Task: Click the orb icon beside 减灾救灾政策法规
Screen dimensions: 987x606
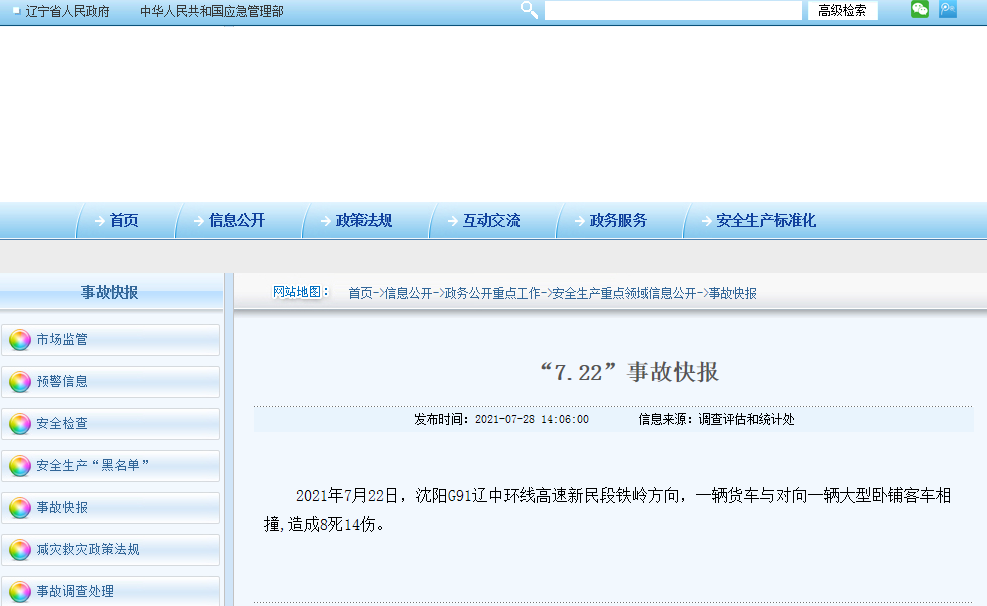Action: point(20,550)
